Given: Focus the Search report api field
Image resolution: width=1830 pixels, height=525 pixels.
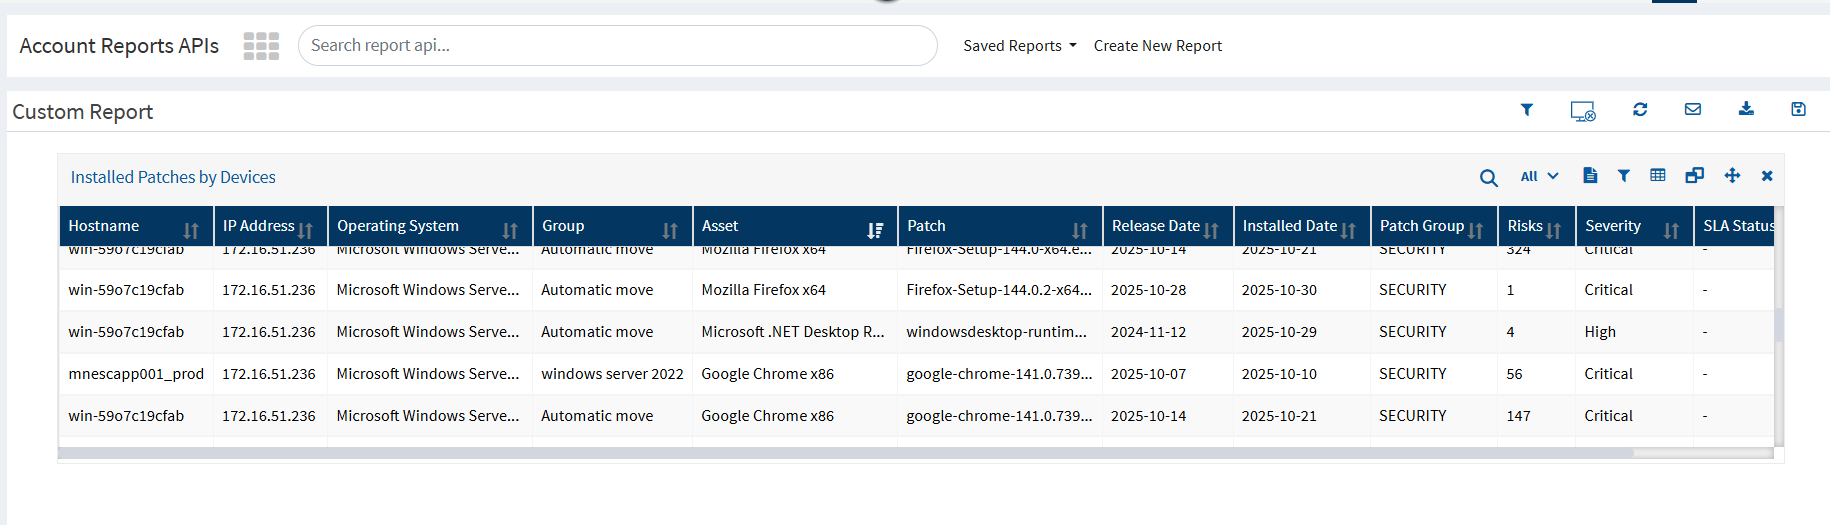Looking at the screenshot, I should click(617, 46).
